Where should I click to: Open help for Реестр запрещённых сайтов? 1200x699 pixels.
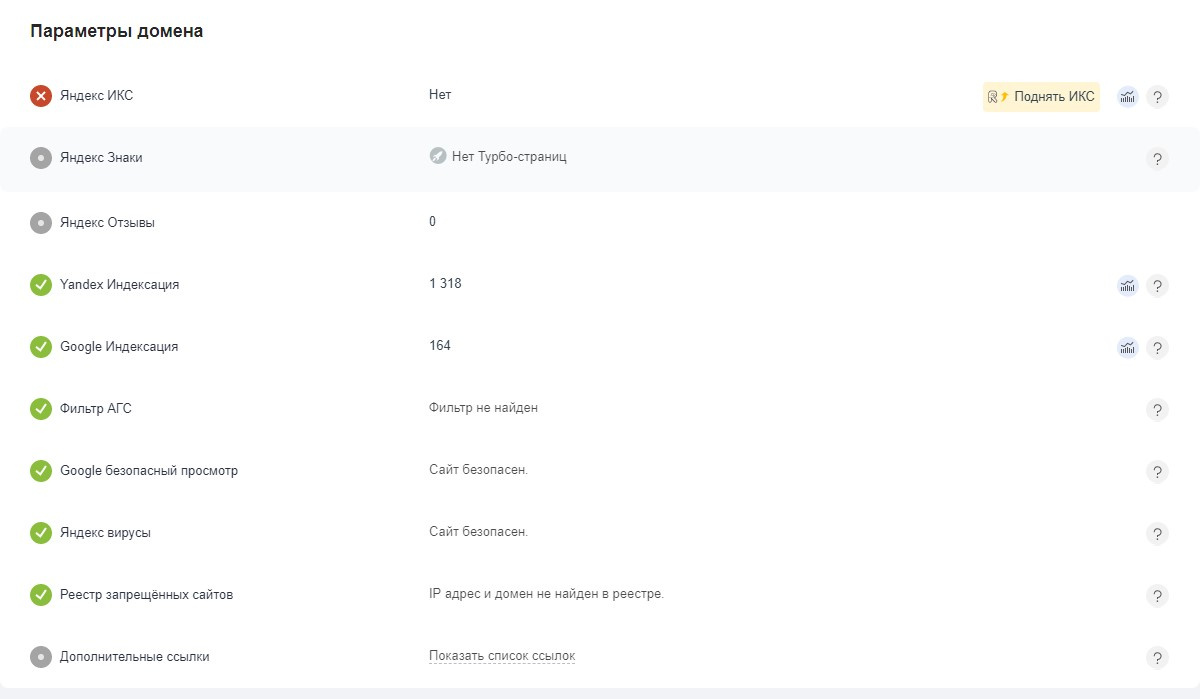(1157, 596)
